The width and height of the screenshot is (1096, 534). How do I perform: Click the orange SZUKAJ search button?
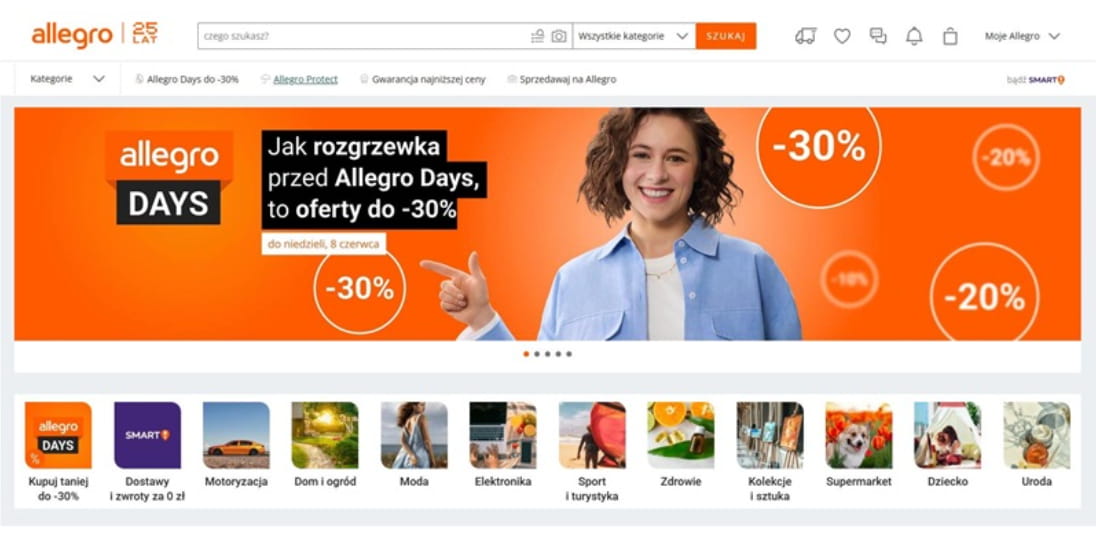(726, 36)
